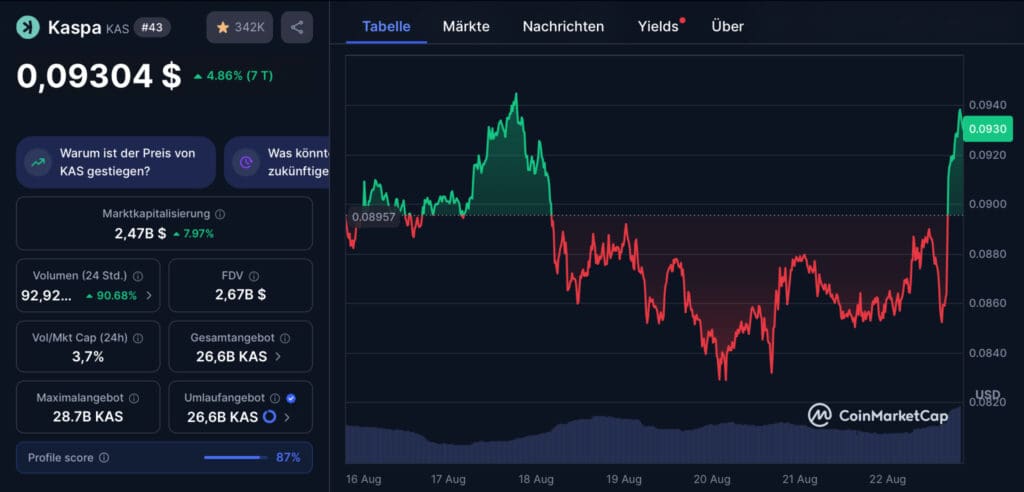Click info icon next to Maximalangebot
The width and height of the screenshot is (1024, 492).
click(134, 398)
